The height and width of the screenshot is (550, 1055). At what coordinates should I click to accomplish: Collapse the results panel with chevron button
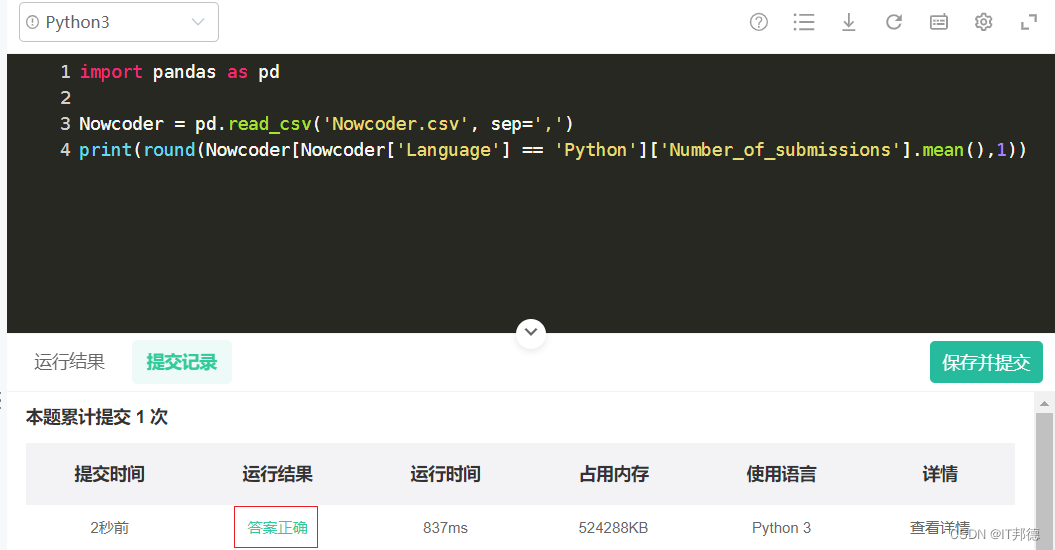click(531, 332)
